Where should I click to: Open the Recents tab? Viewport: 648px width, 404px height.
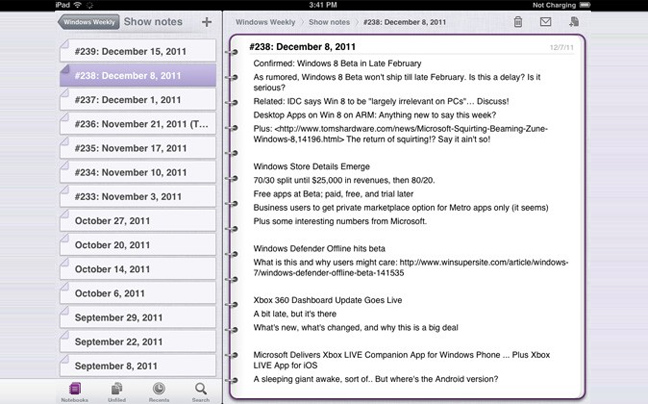[159, 392]
